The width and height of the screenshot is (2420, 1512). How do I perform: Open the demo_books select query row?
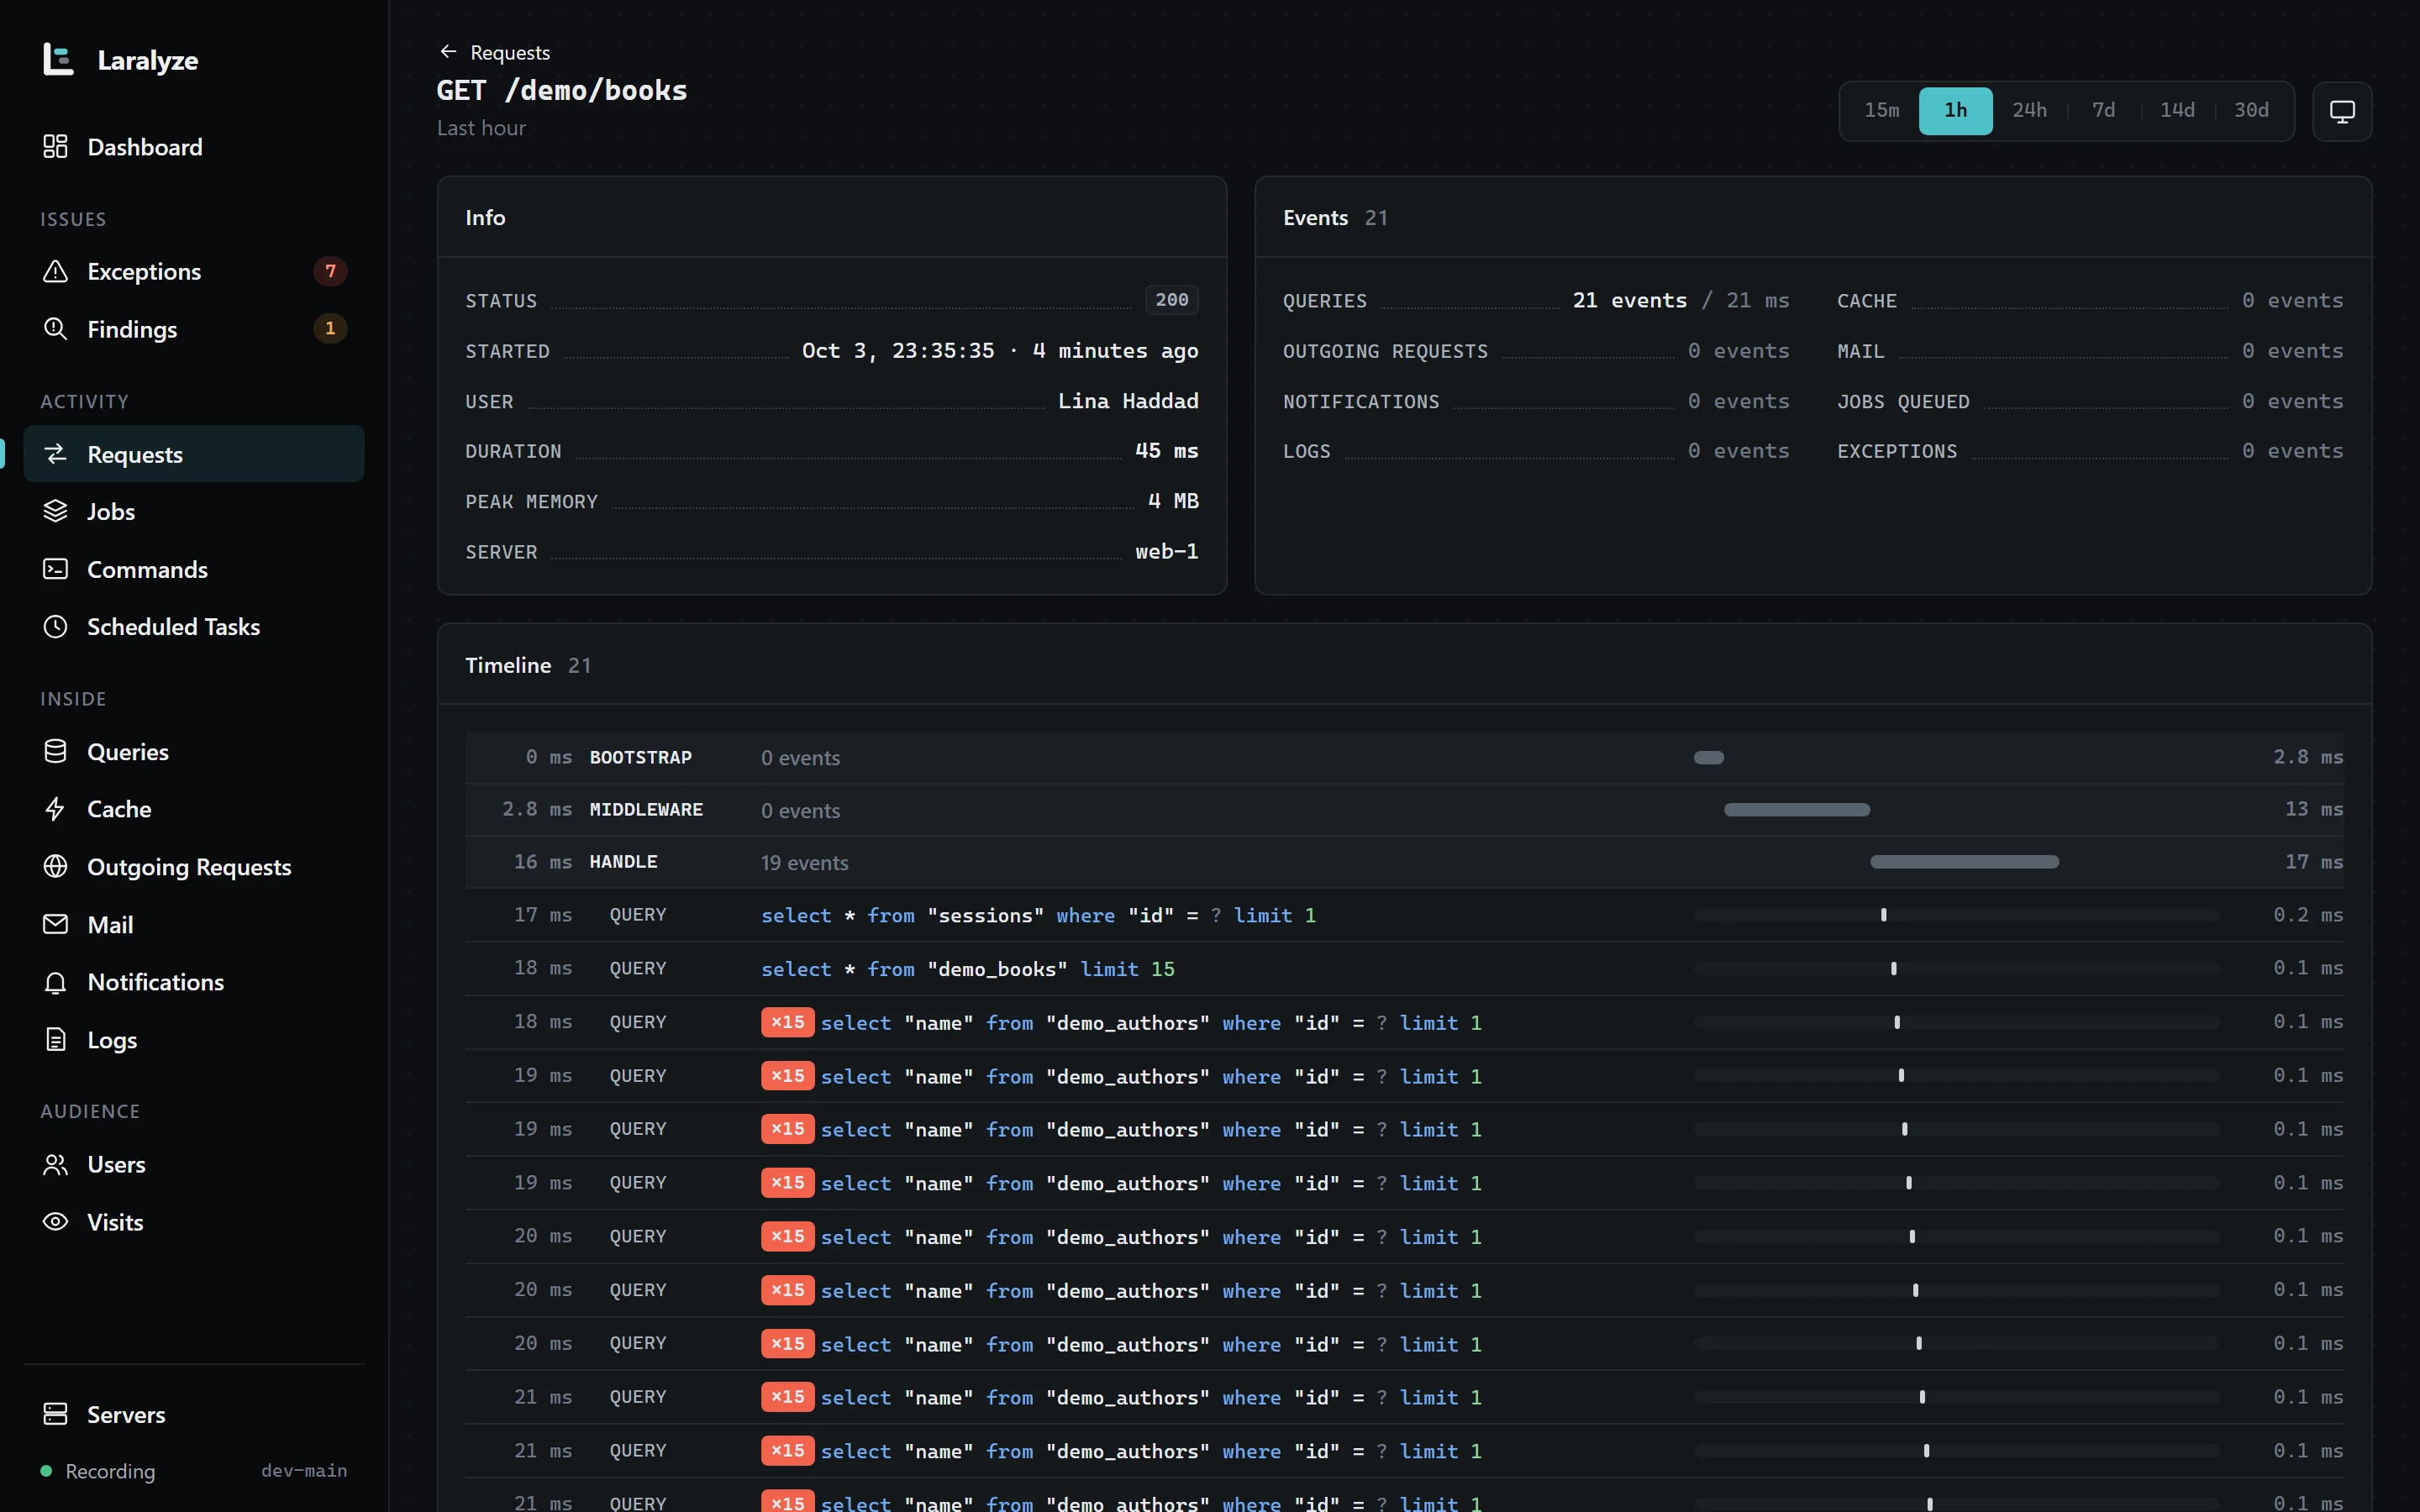[1404, 968]
